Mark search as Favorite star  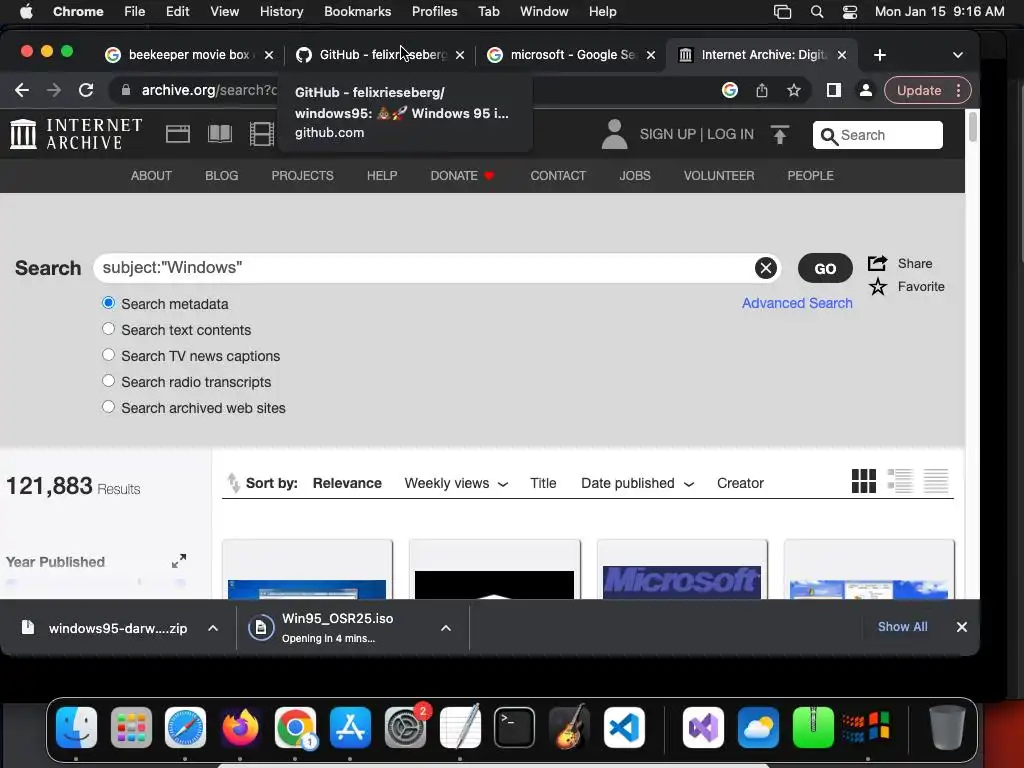[x=878, y=287]
